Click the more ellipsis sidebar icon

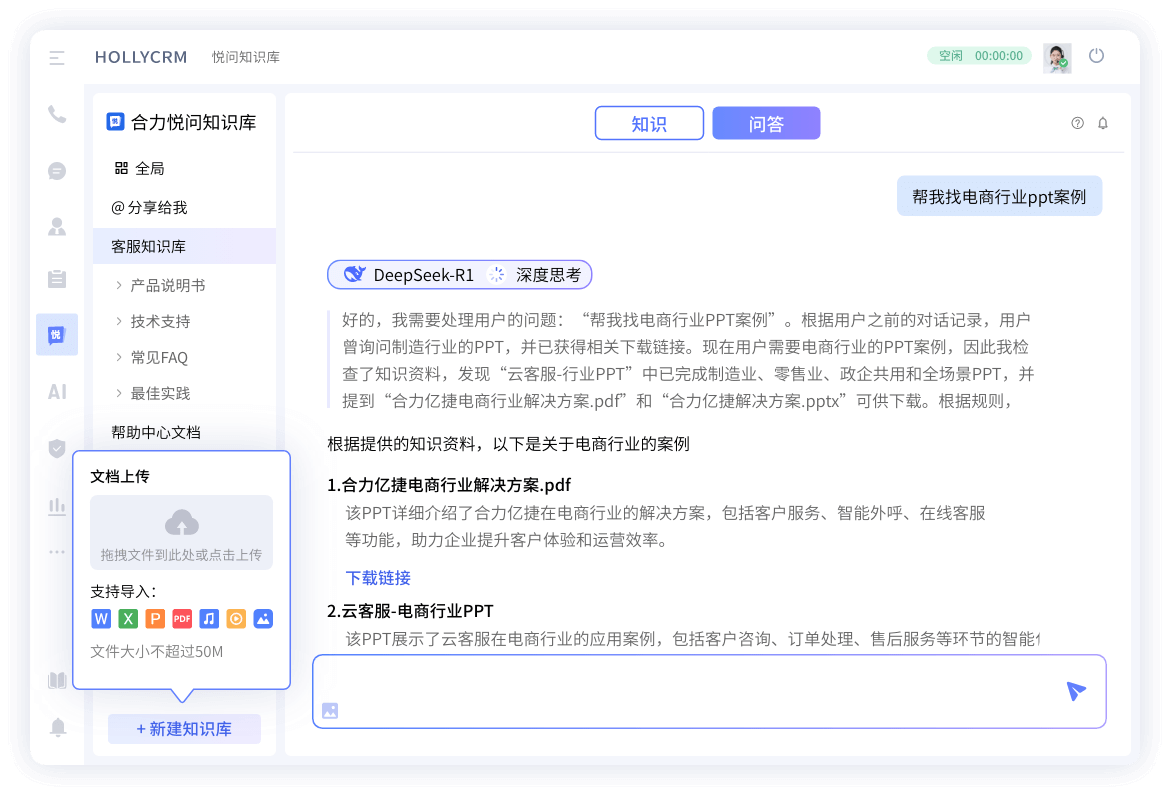[x=57, y=552]
